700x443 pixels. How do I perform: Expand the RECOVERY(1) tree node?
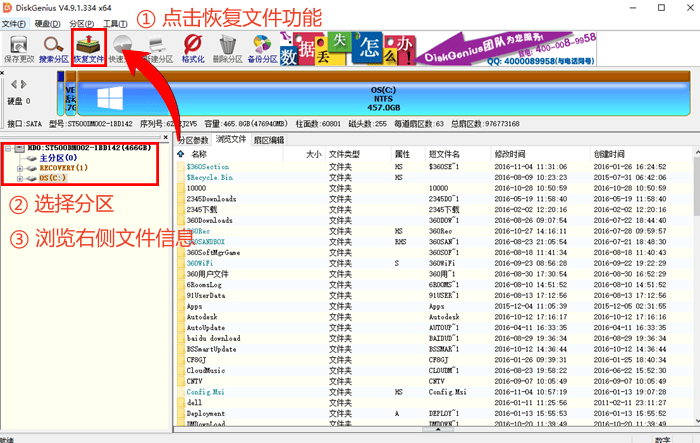pos(20,168)
